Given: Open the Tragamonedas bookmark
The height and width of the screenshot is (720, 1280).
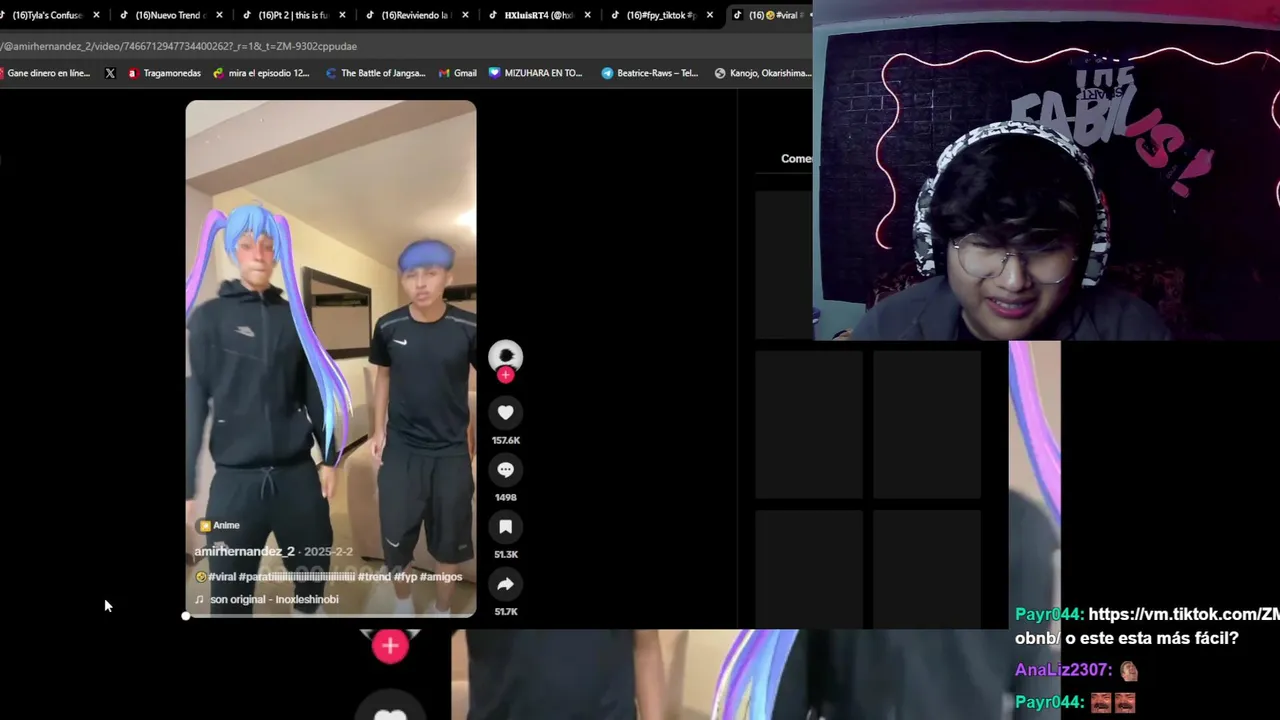Looking at the screenshot, I should [164, 73].
